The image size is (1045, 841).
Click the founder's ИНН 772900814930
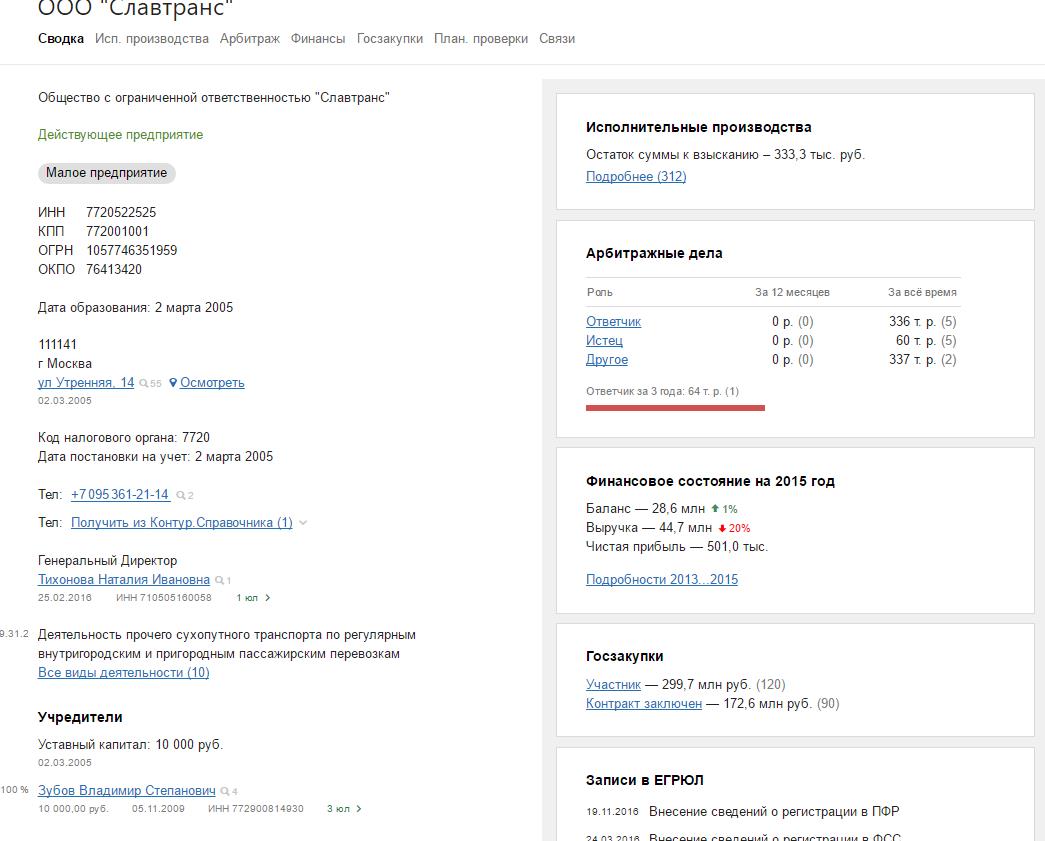pos(256,809)
